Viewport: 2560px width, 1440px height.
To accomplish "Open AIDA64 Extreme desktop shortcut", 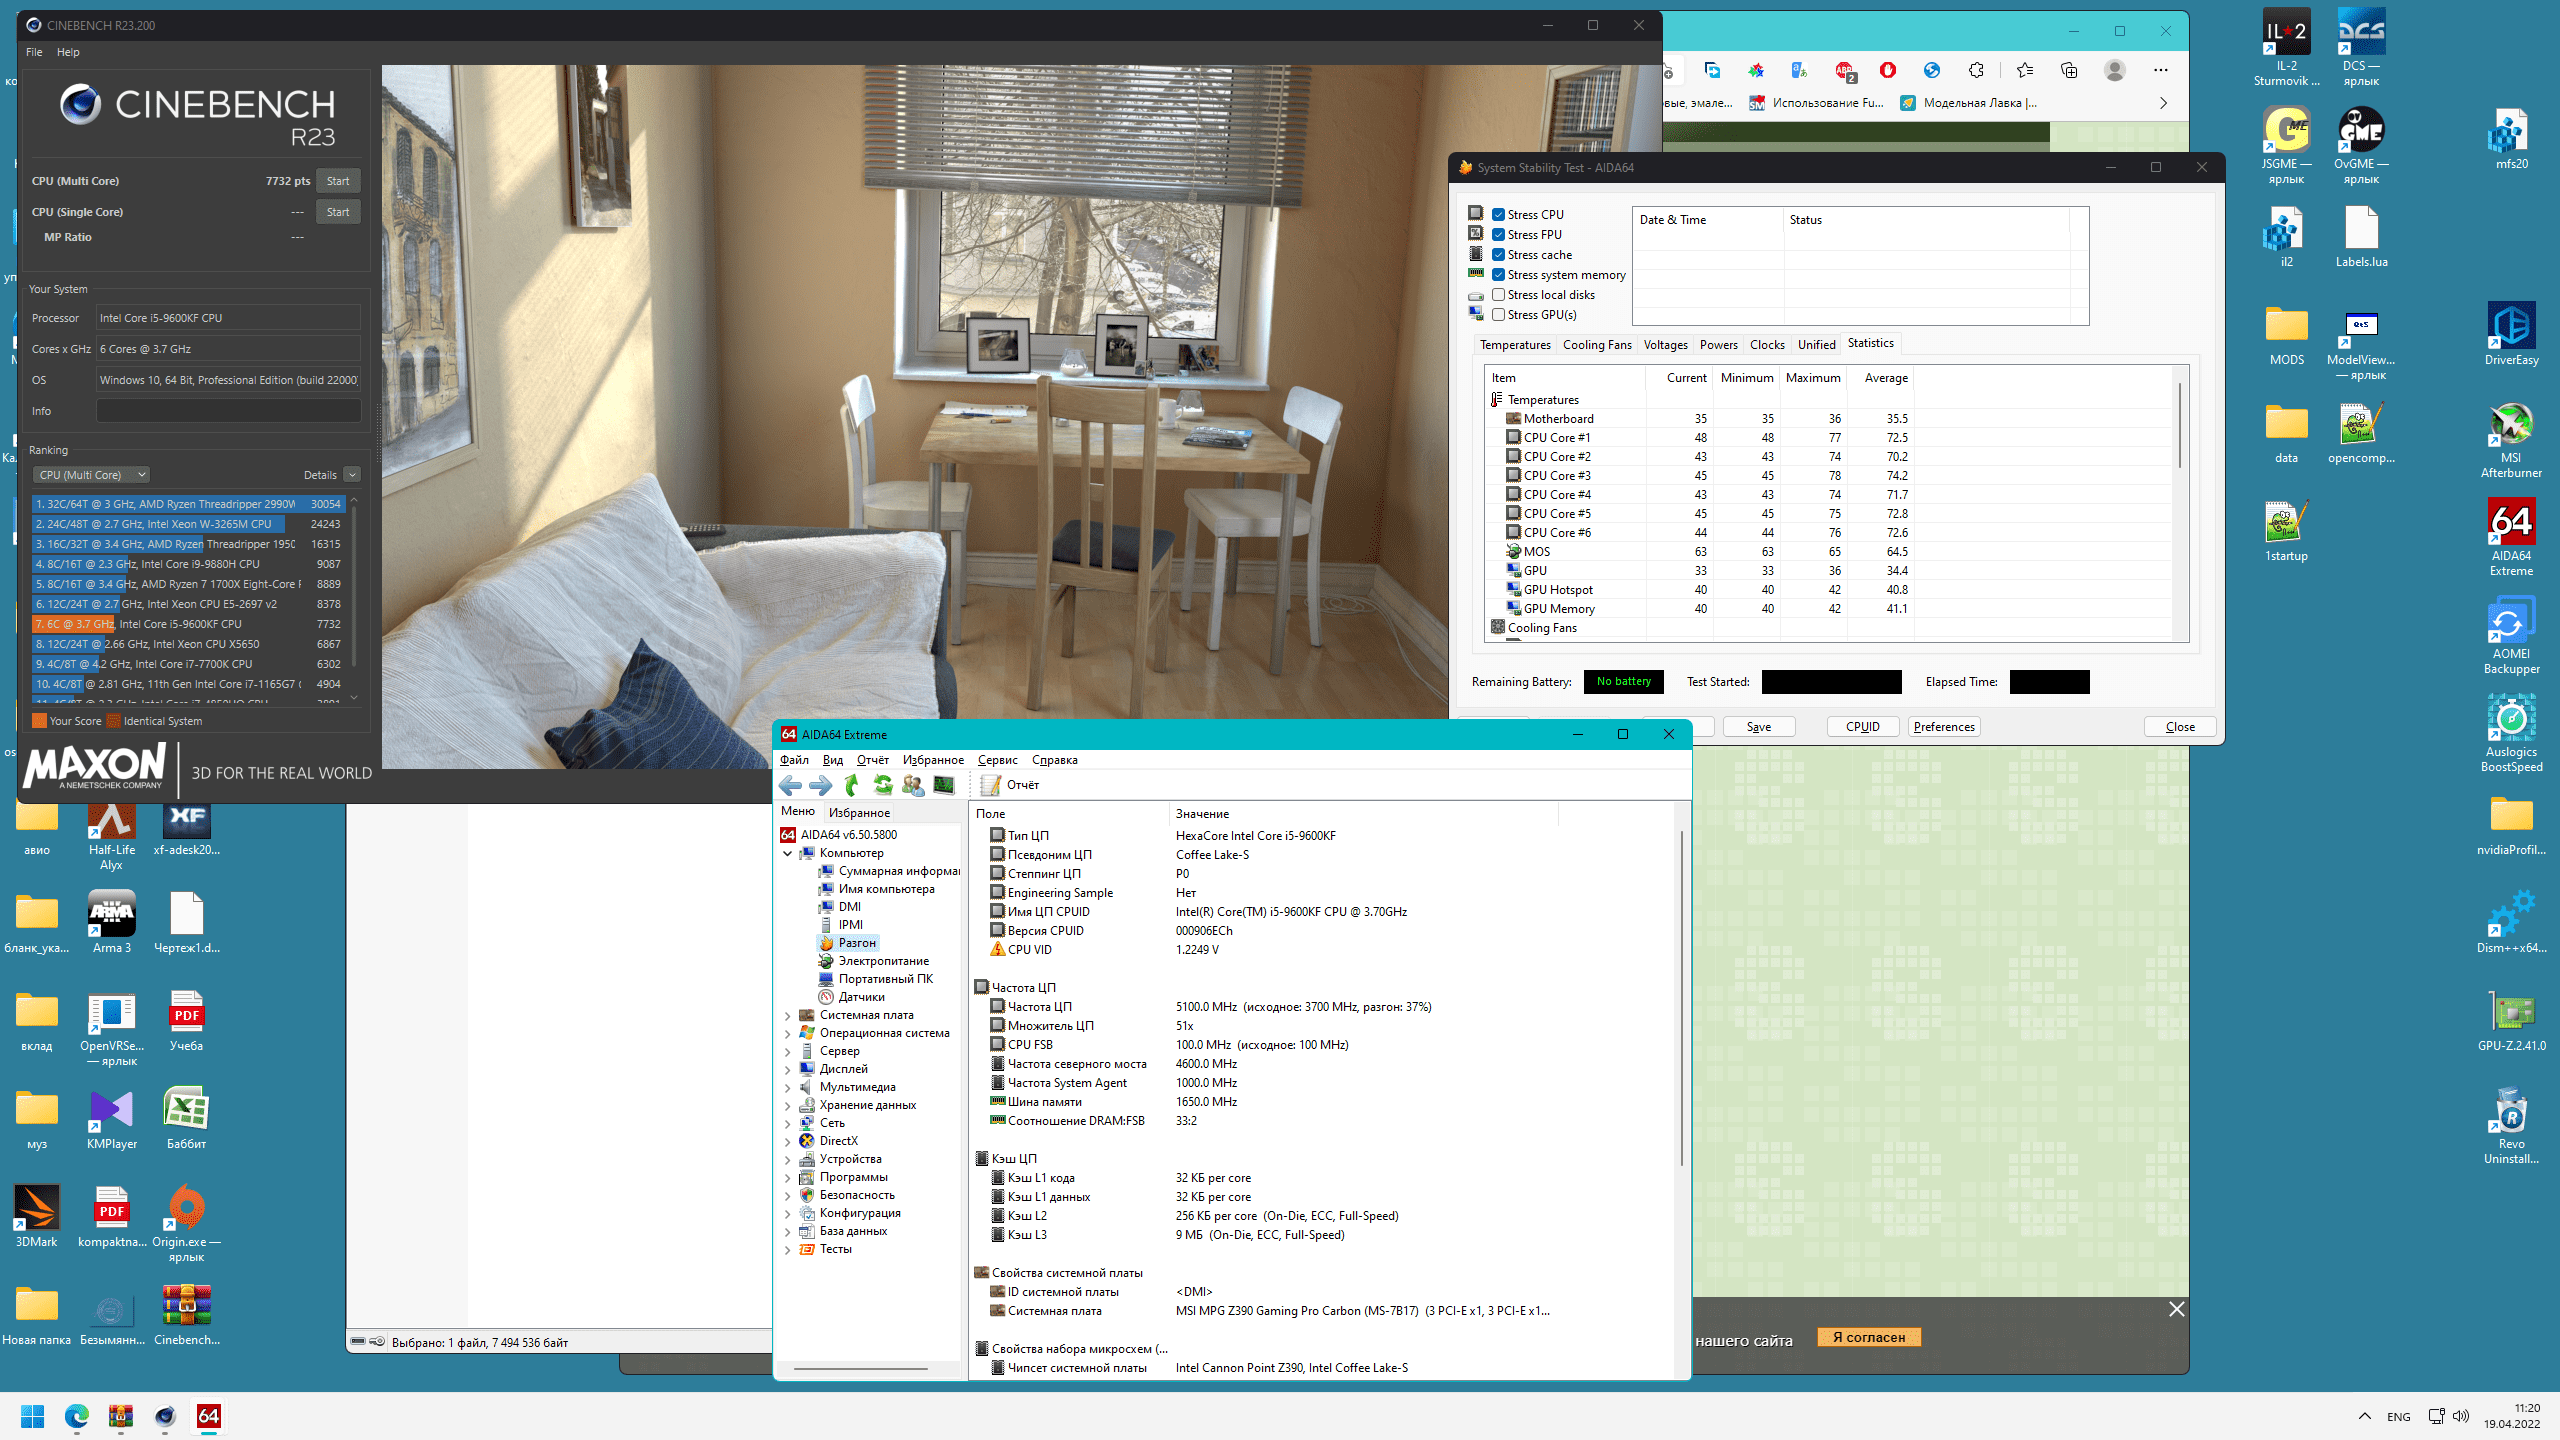I will click(2511, 538).
